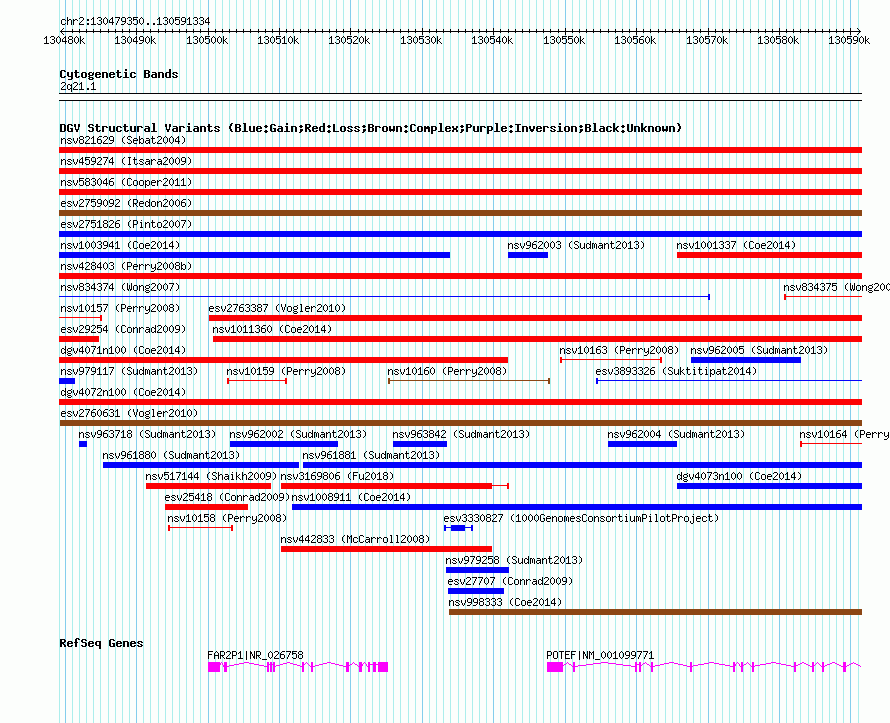Select the nsv1011360 (Coe2014) label

[272, 329]
